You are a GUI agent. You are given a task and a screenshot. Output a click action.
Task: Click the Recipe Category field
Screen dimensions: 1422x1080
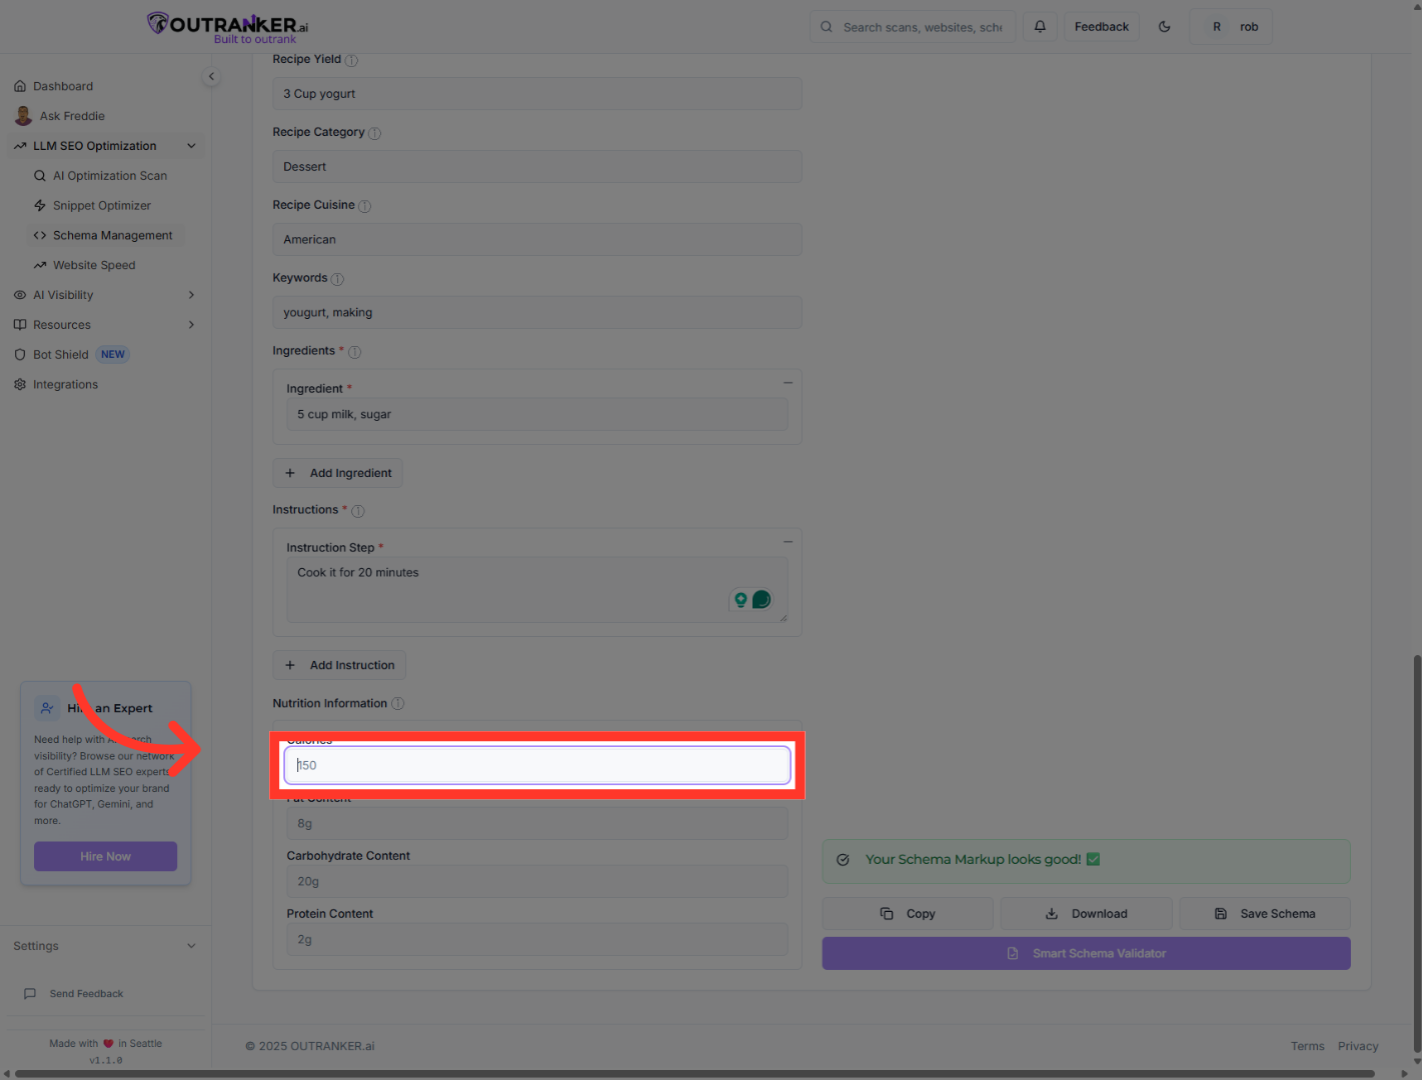point(537,167)
